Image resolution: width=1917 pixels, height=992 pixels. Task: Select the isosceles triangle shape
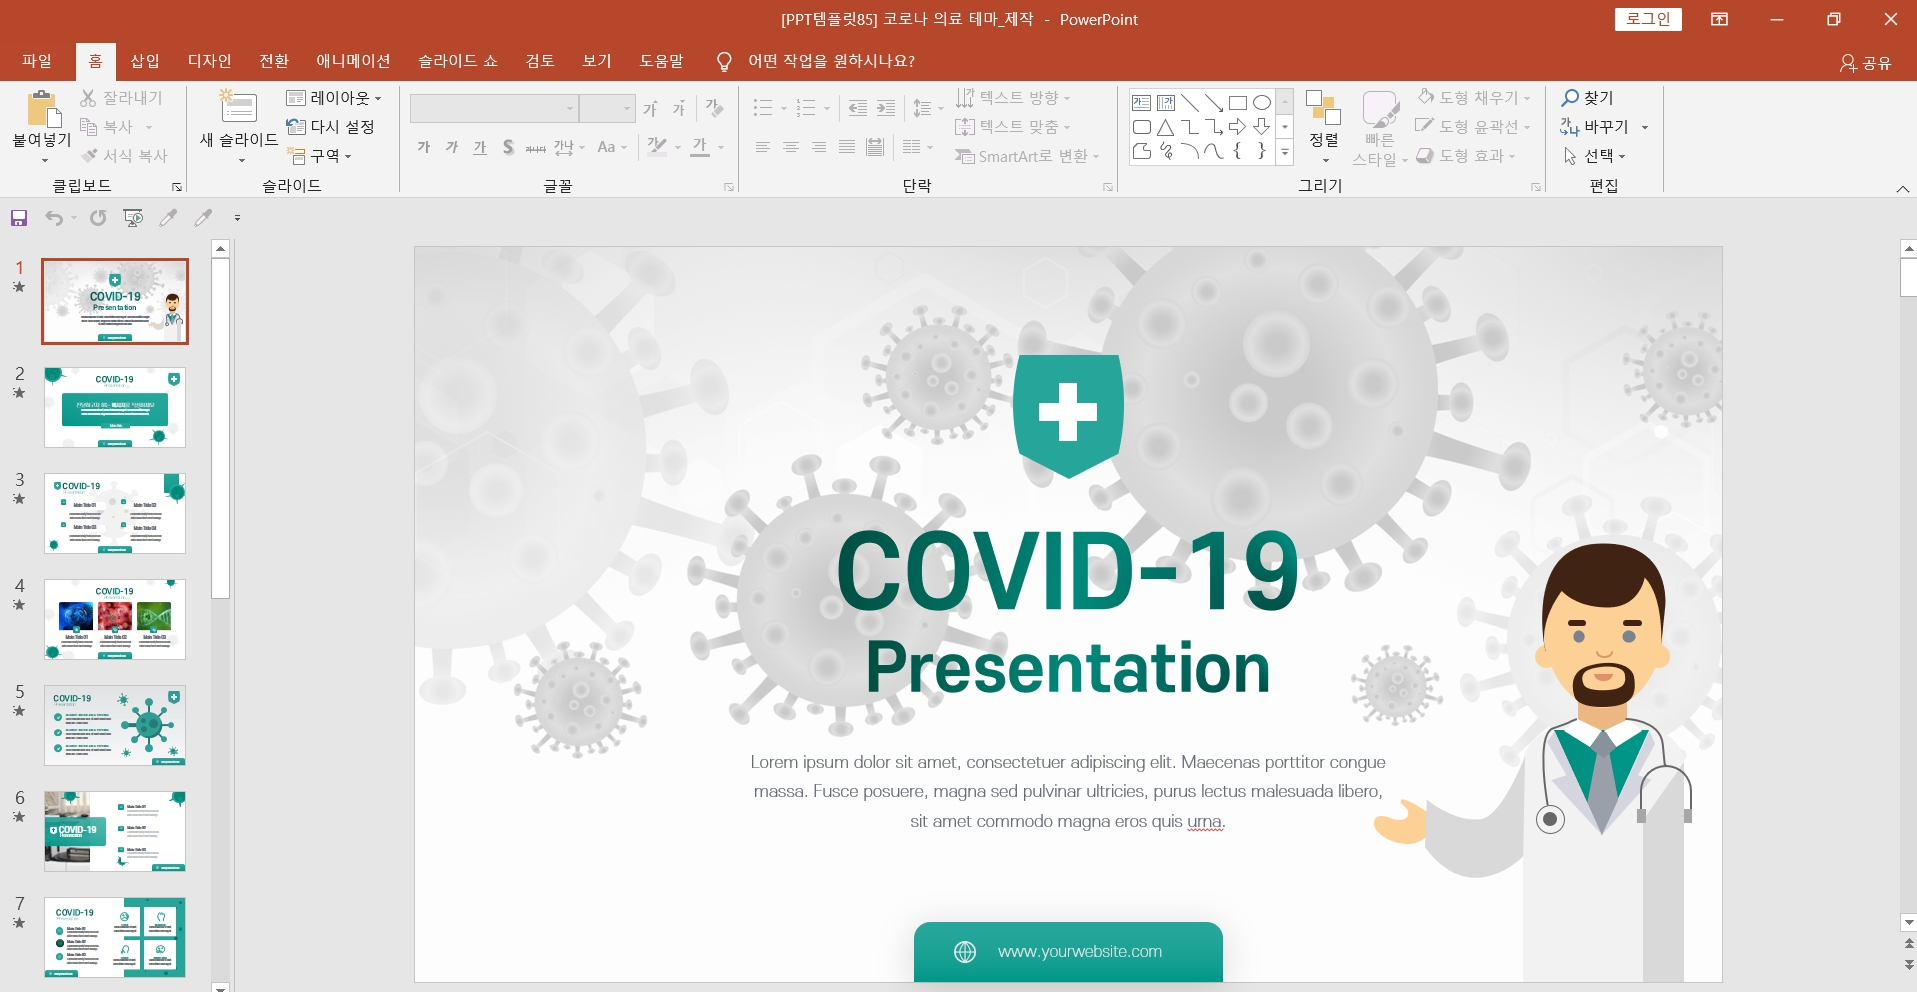[x=1166, y=127]
